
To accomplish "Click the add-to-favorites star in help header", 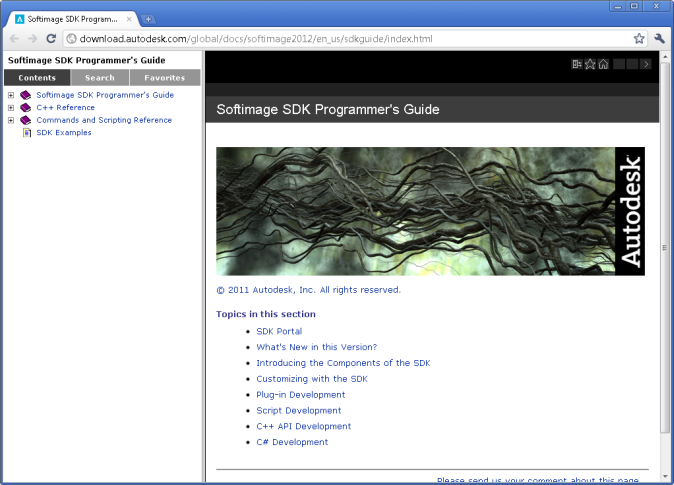I will tap(590, 64).
